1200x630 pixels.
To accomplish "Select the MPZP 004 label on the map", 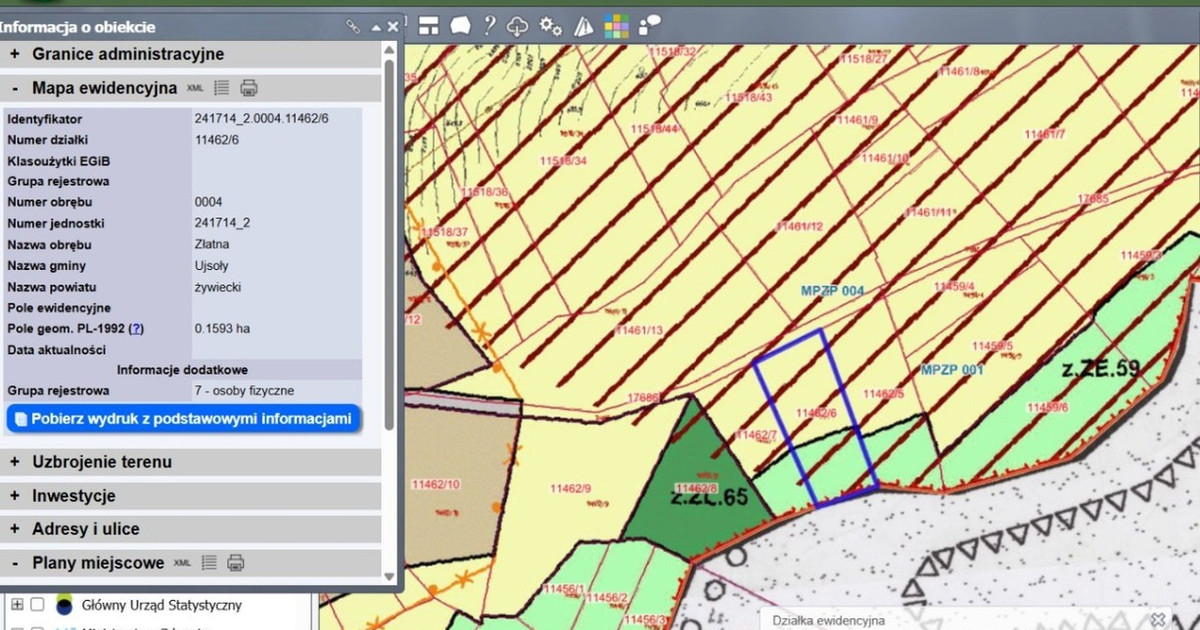I will (x=832, y=291).
